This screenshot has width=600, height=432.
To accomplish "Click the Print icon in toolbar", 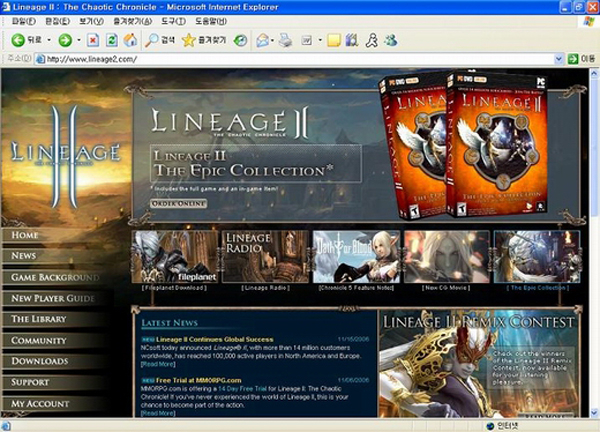I will [285, 40].
